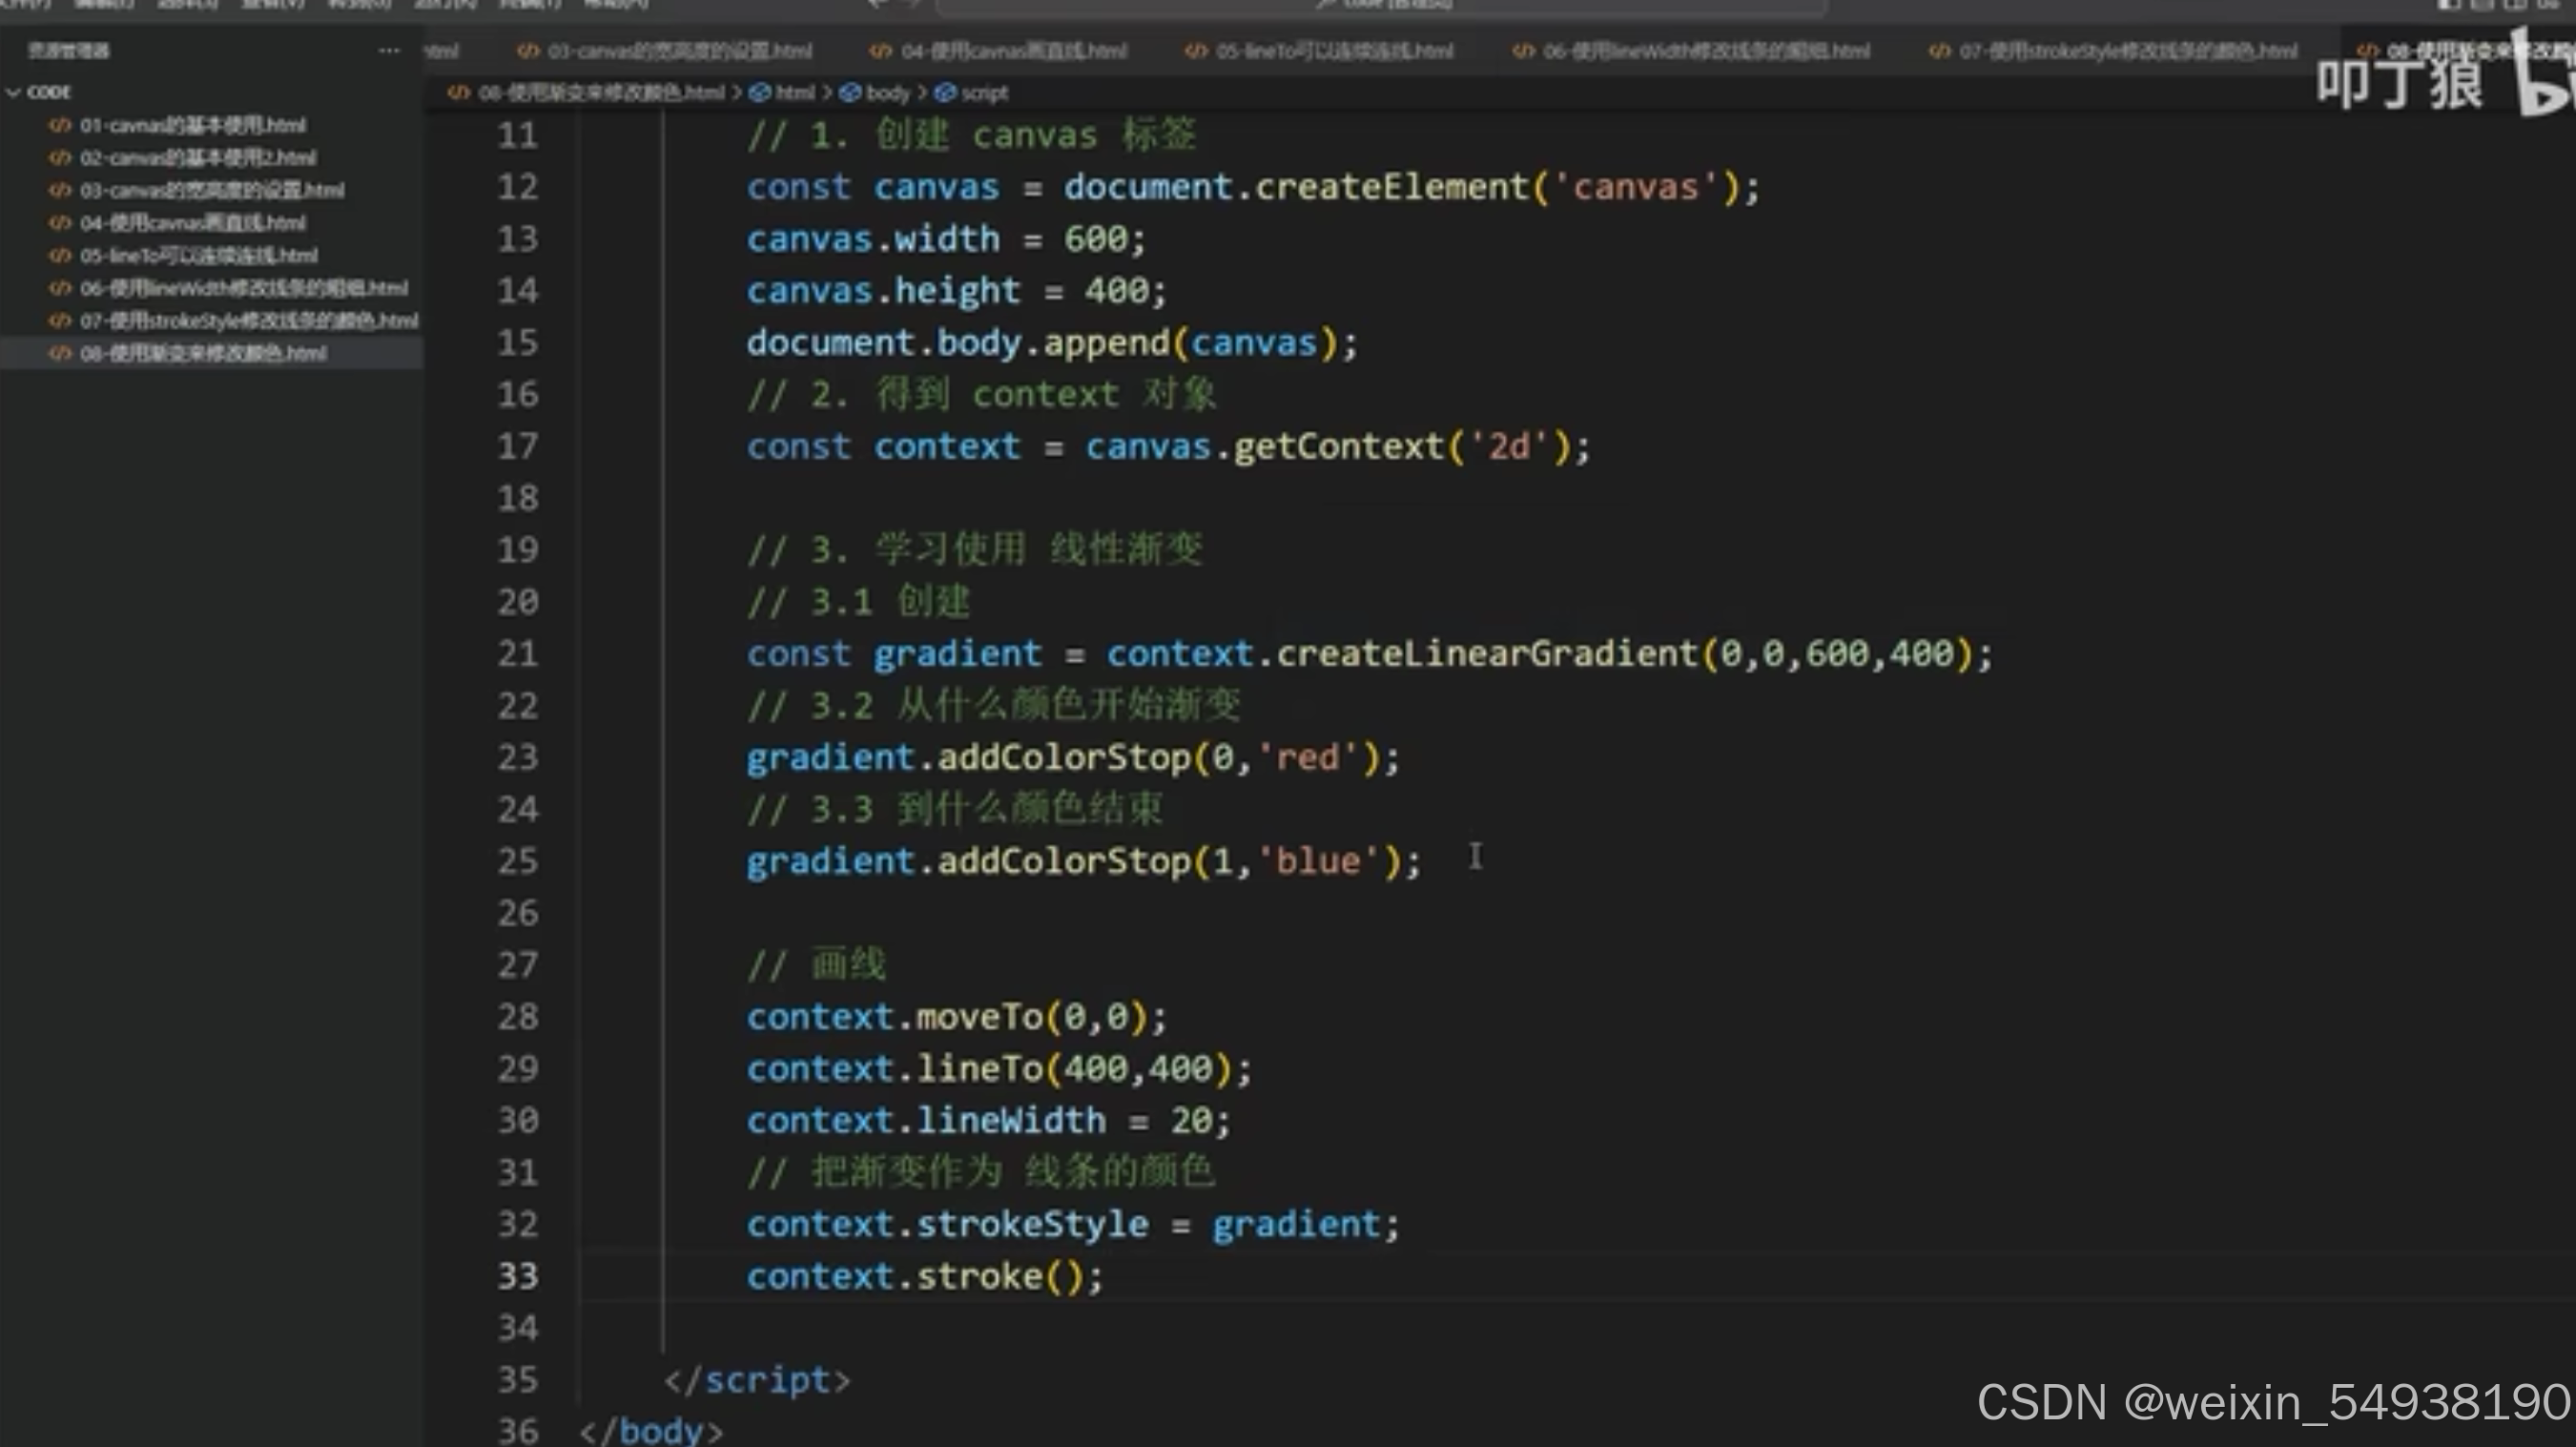Expand breadcrumb chevron between body and script
Viewport: 2576px width, 1447px height.
point(922,93)
